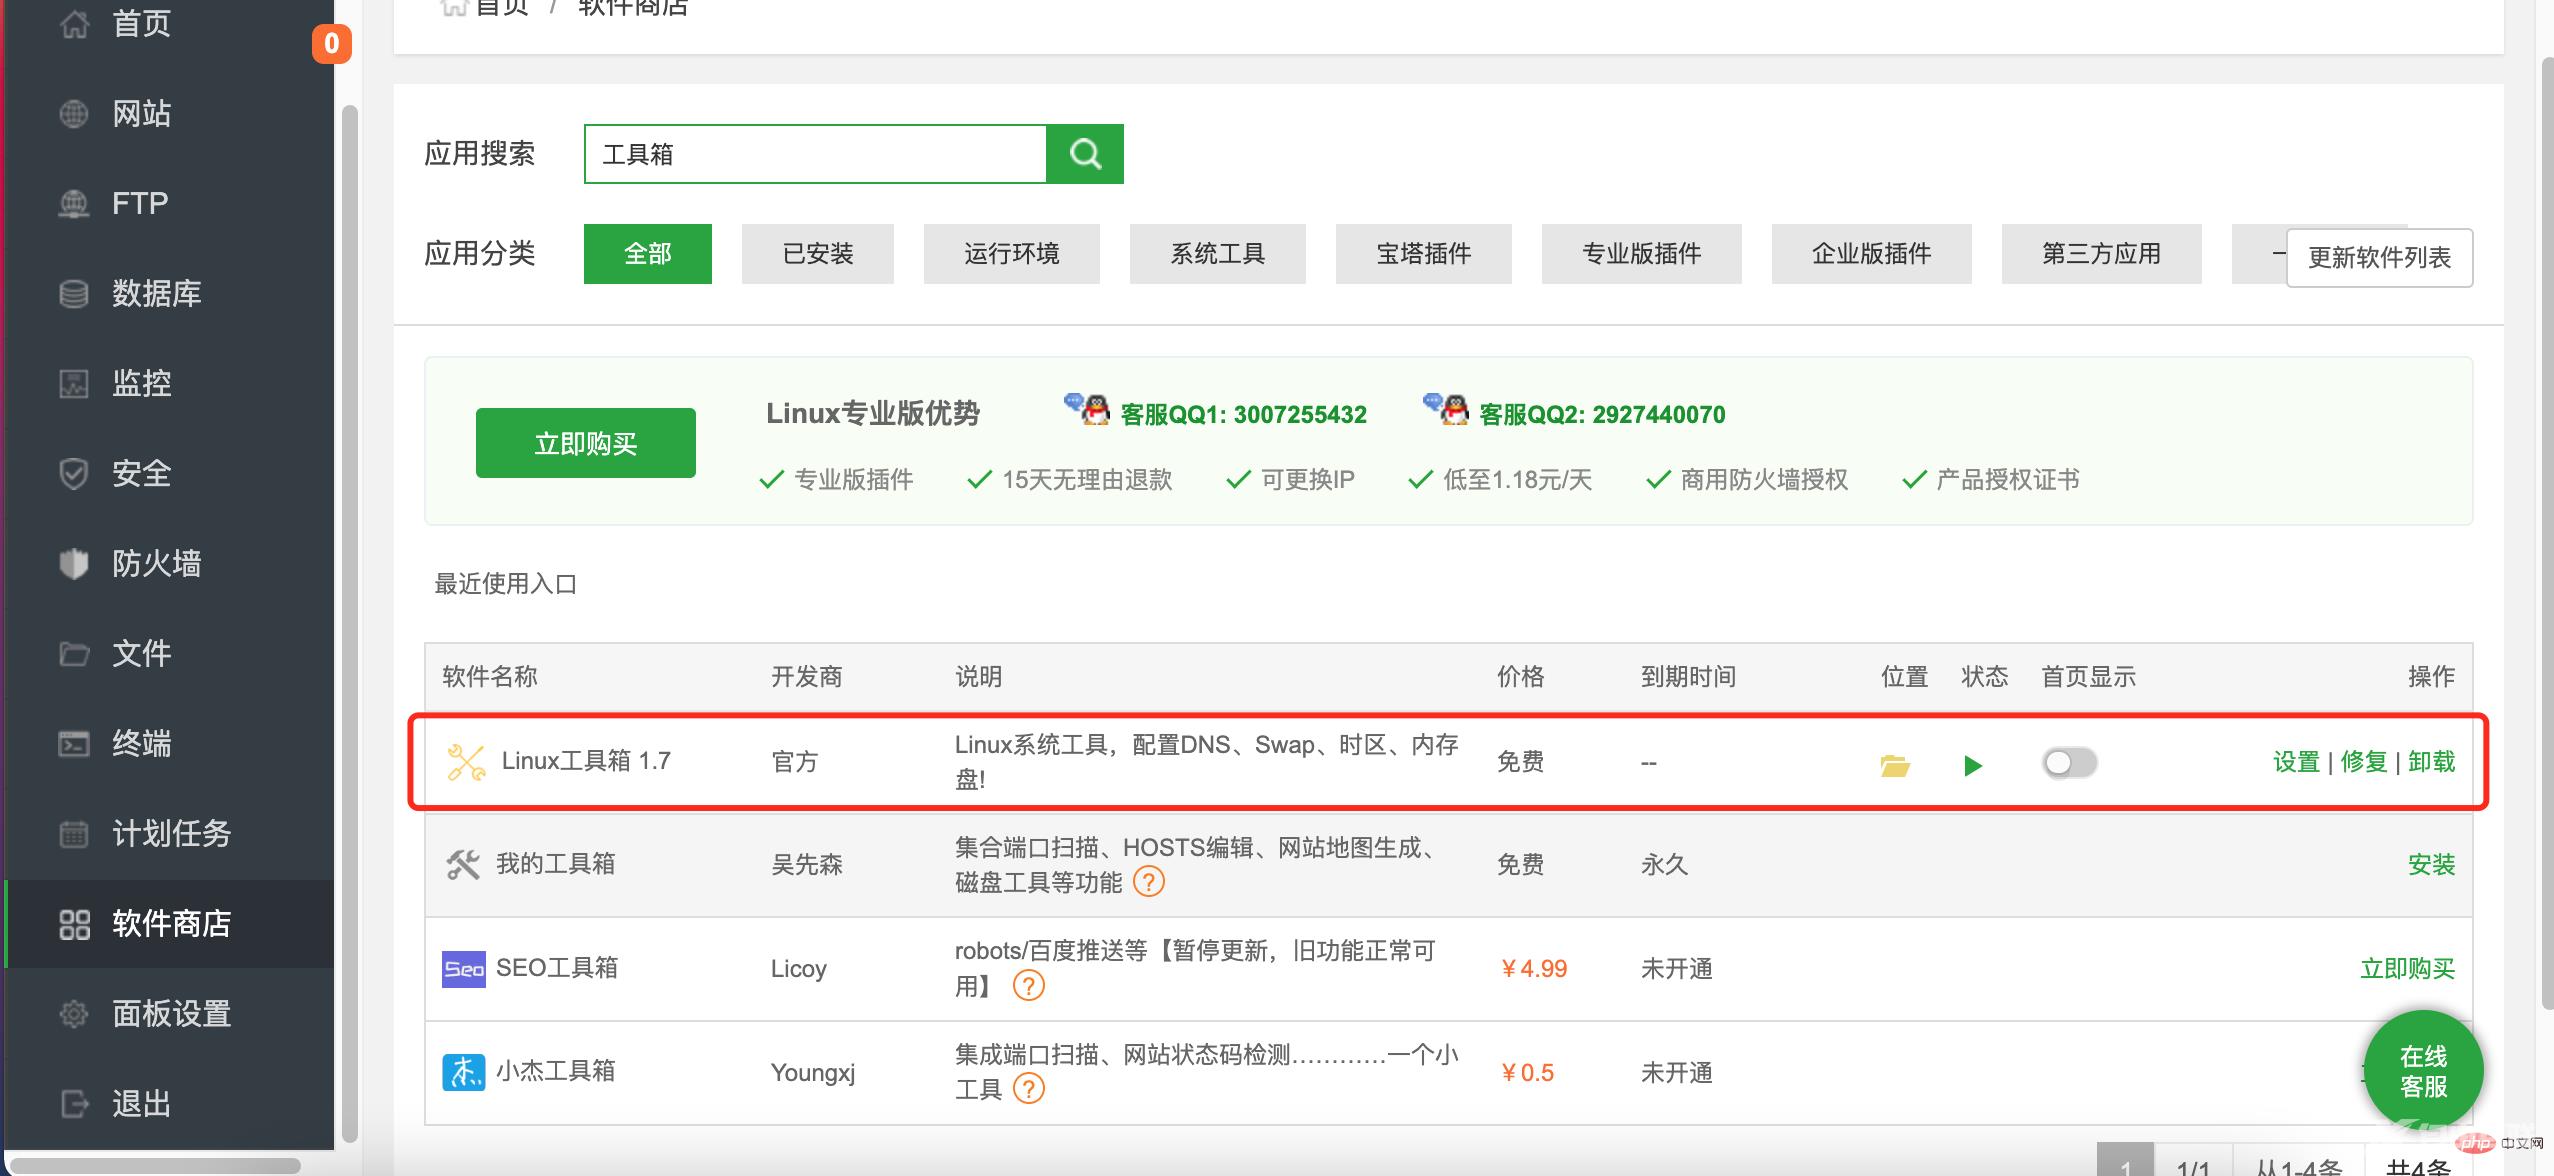Select the 监控 monitoring icon

[74, 383]
